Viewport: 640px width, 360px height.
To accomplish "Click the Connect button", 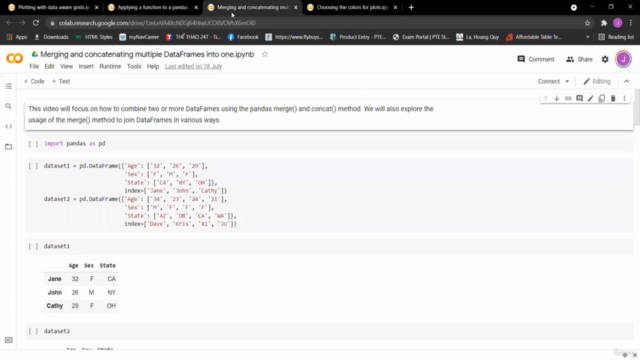I will point(549,81).
